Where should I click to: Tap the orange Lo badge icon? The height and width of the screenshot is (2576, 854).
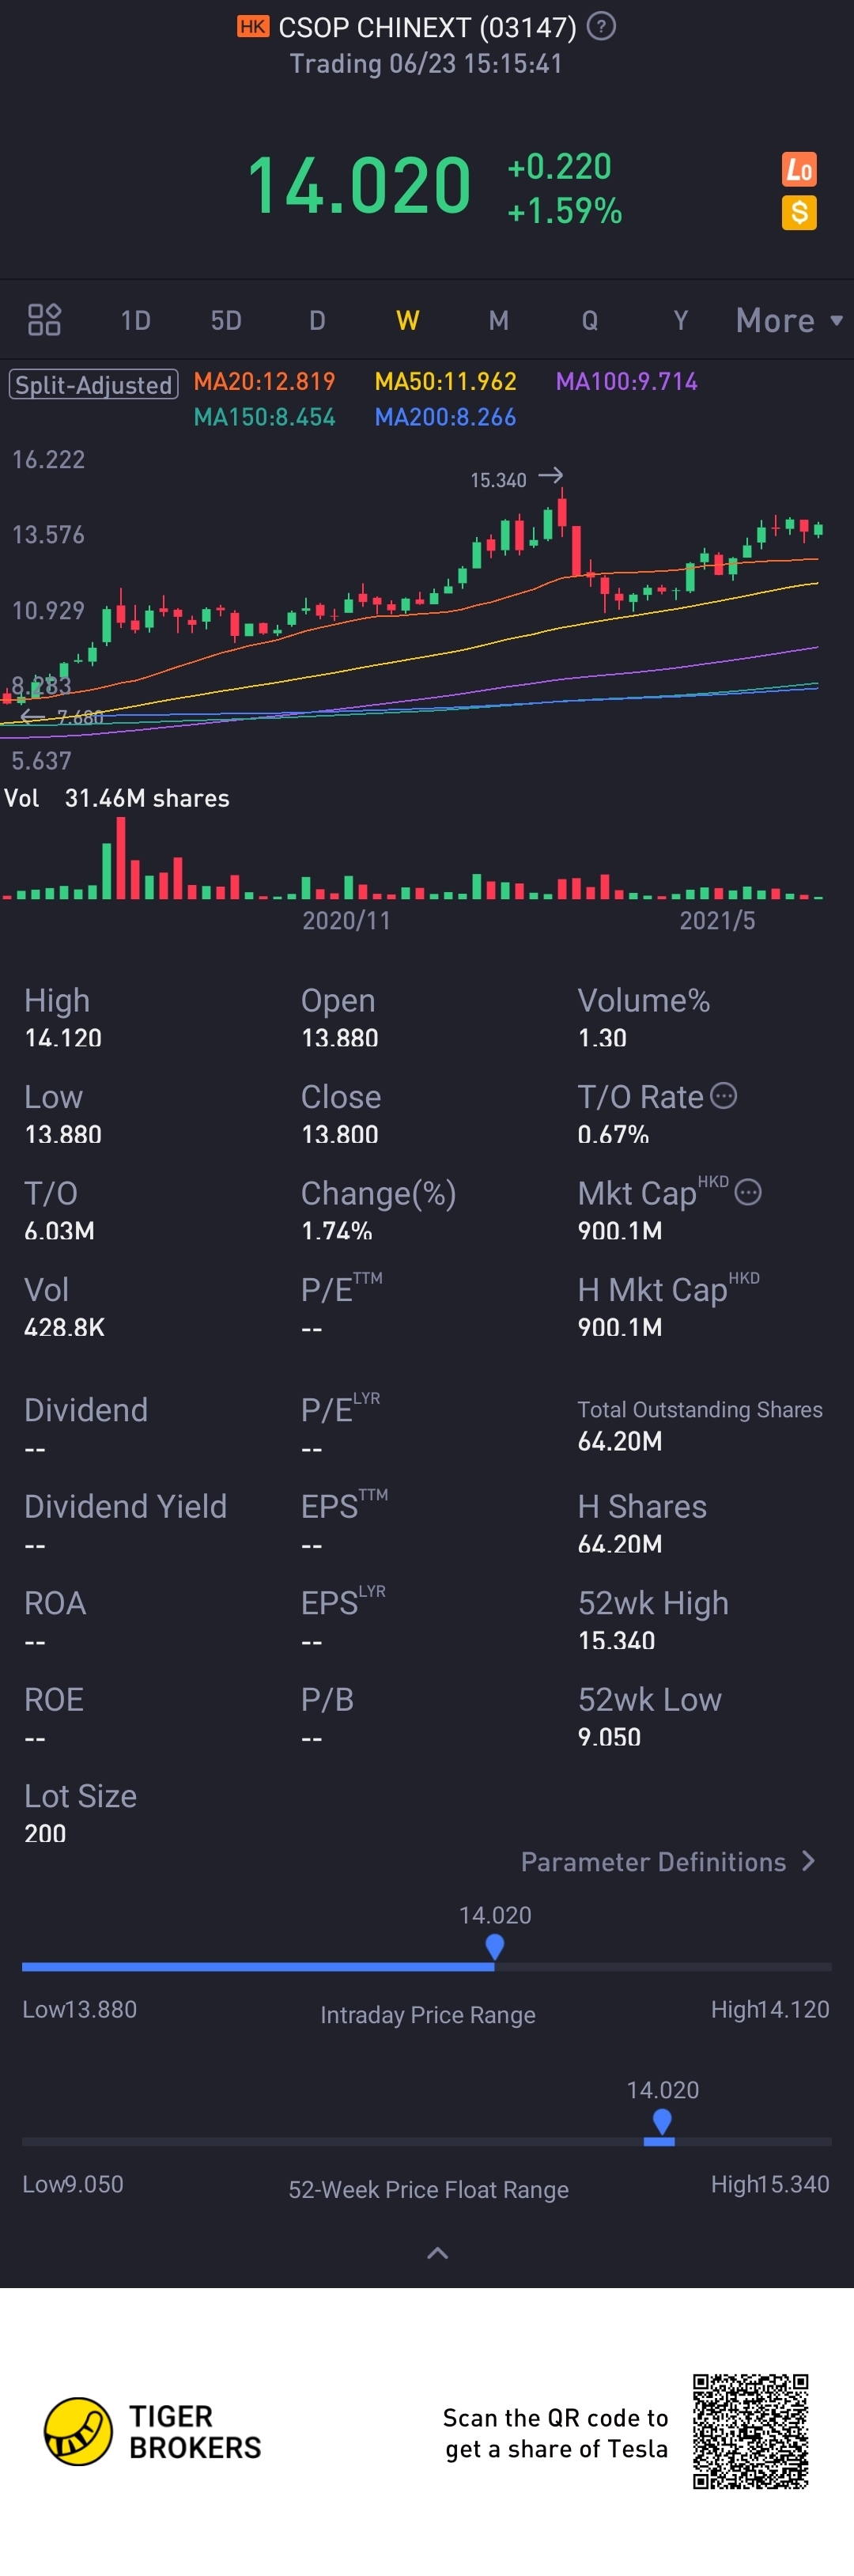[799, 169]
